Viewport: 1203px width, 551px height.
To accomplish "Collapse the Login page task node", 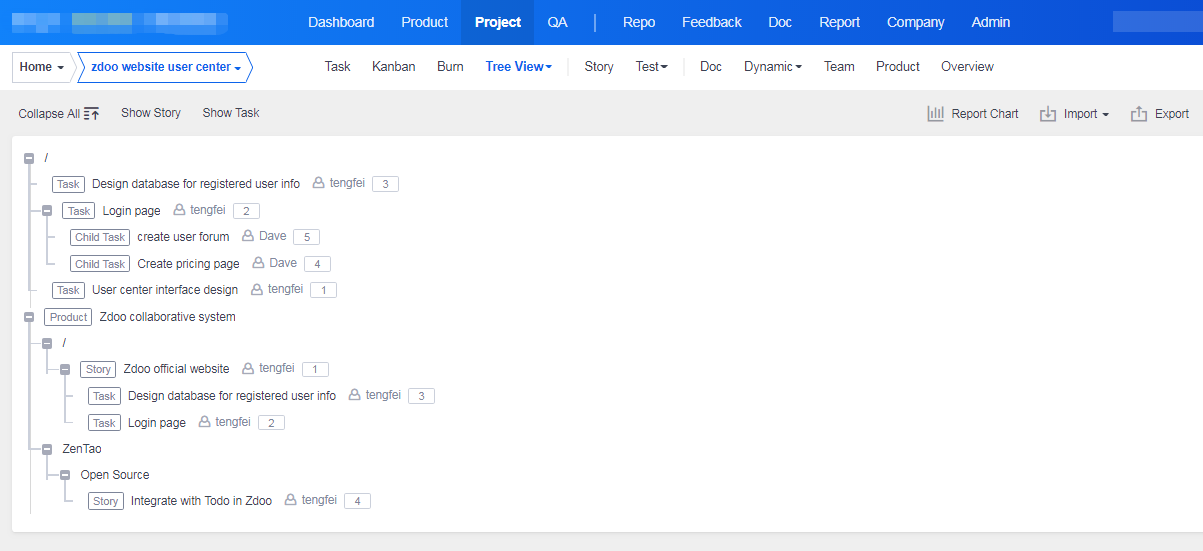I will coord(47,211).
